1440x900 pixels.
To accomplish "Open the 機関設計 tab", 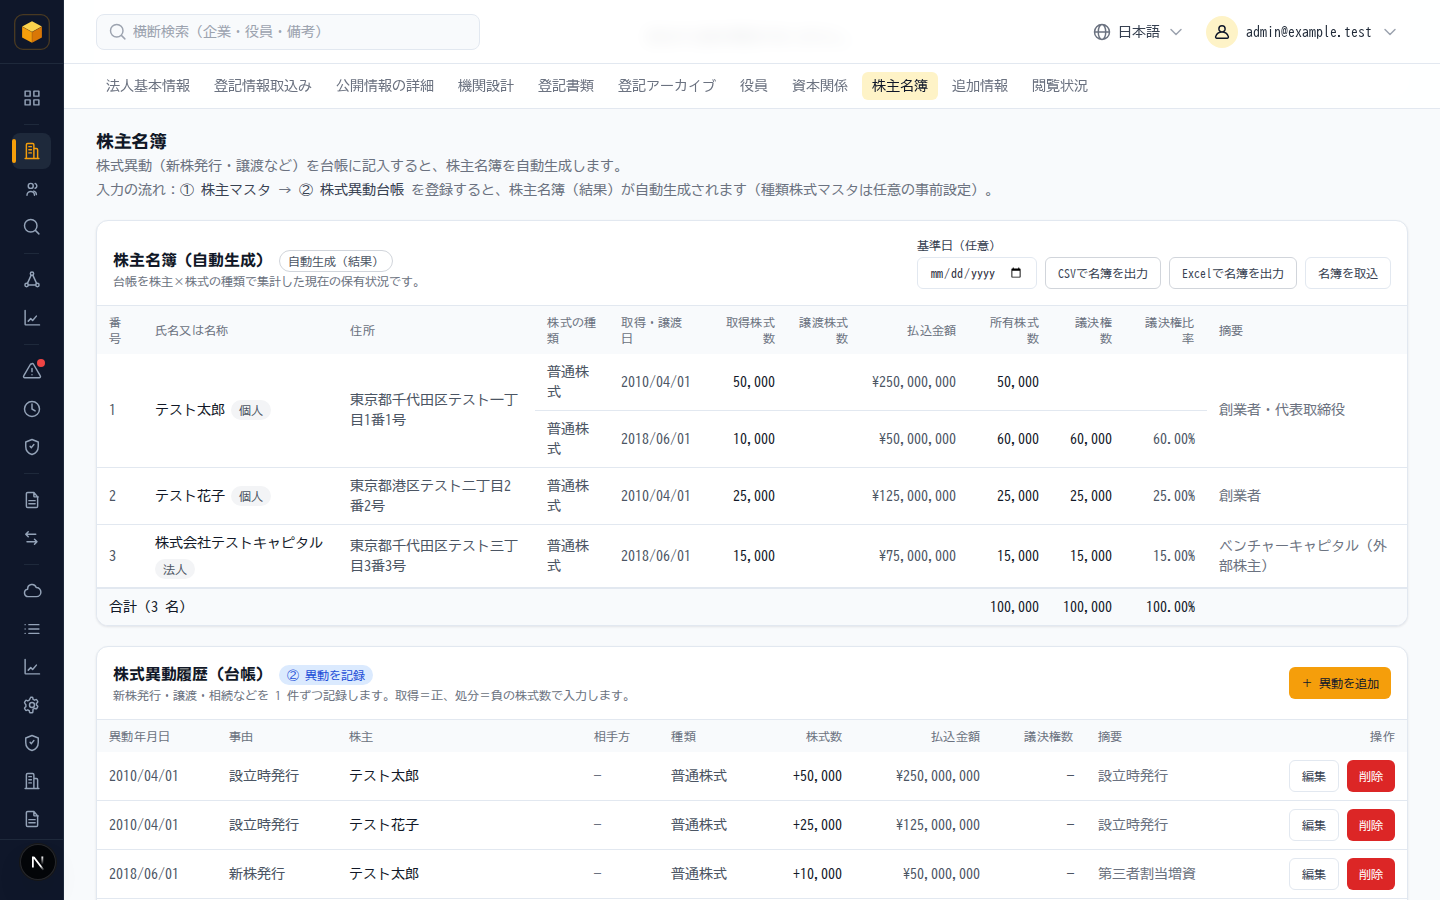I will pos(486,86).
